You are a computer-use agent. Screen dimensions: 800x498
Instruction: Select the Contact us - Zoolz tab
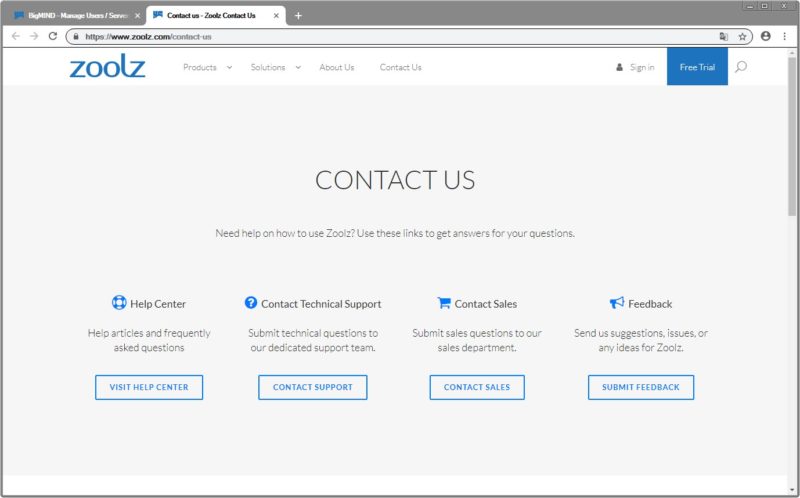(216, 16)
